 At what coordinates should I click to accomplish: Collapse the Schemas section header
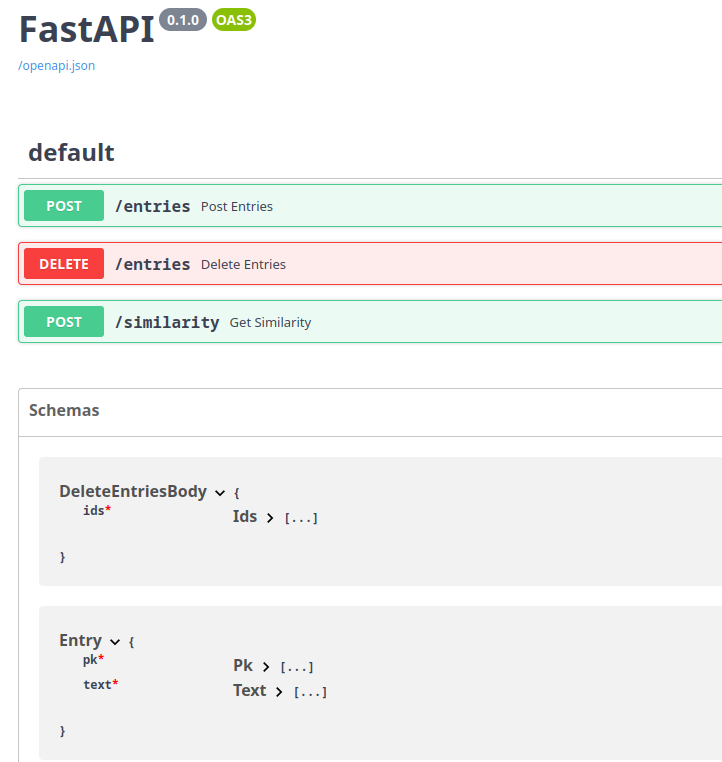coord(64,411)
